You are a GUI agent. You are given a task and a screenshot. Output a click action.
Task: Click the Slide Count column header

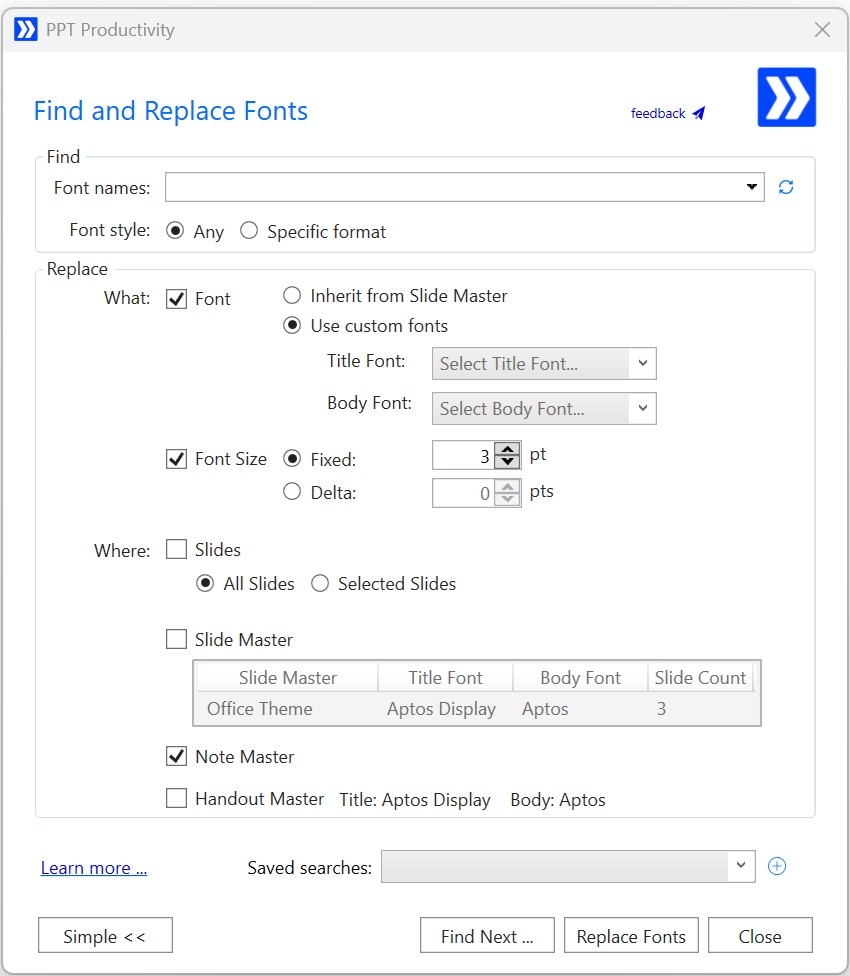click(x=700, y=677)
